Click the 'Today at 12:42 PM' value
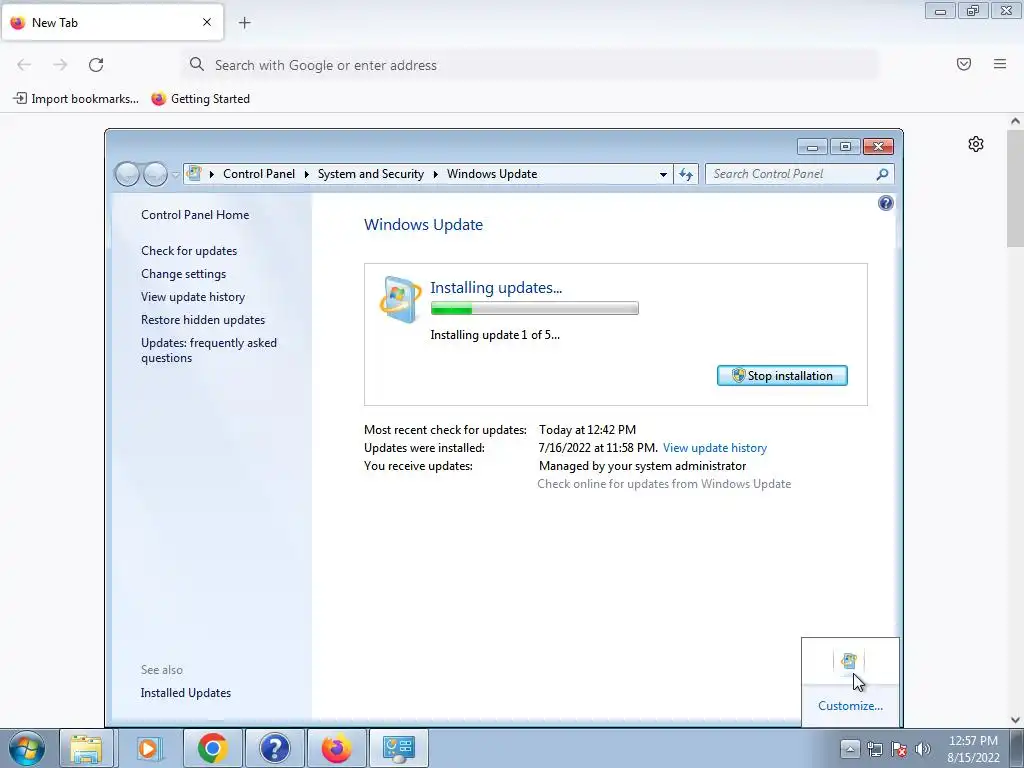The image size is (1024, 768). pyautogui.click(x=587, y=430)
